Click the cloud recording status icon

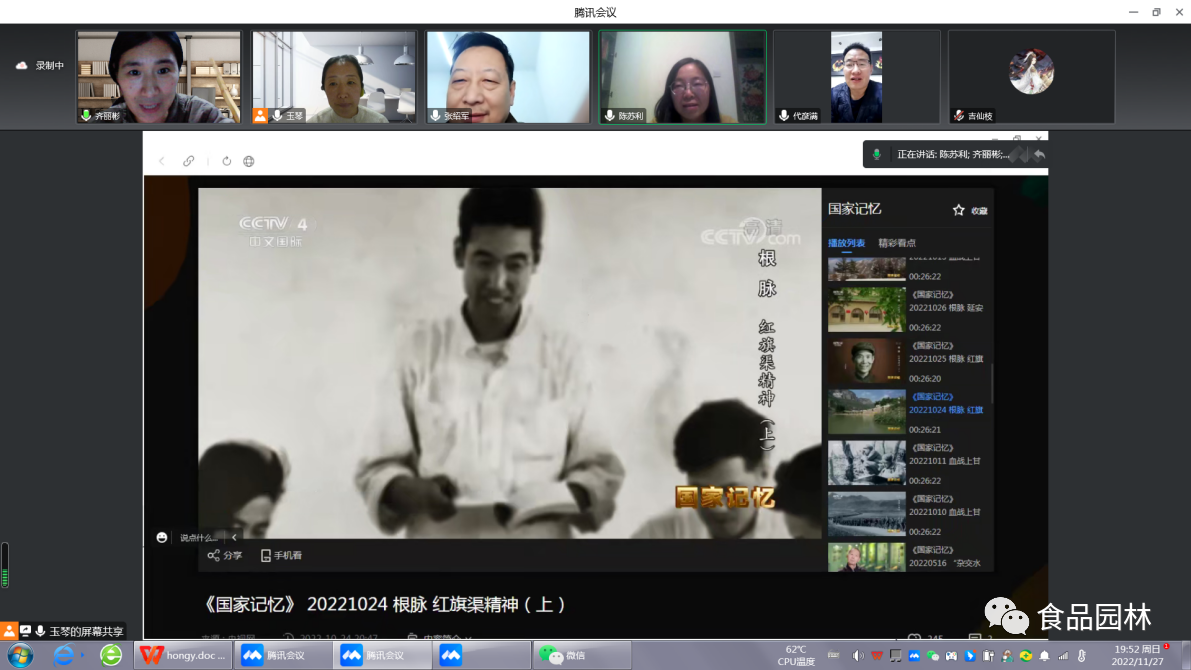point(21,65)
